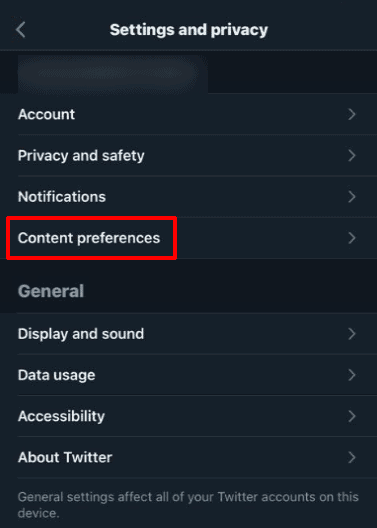
Task: Open Content preferences
Action: click(x=188, y=238)
